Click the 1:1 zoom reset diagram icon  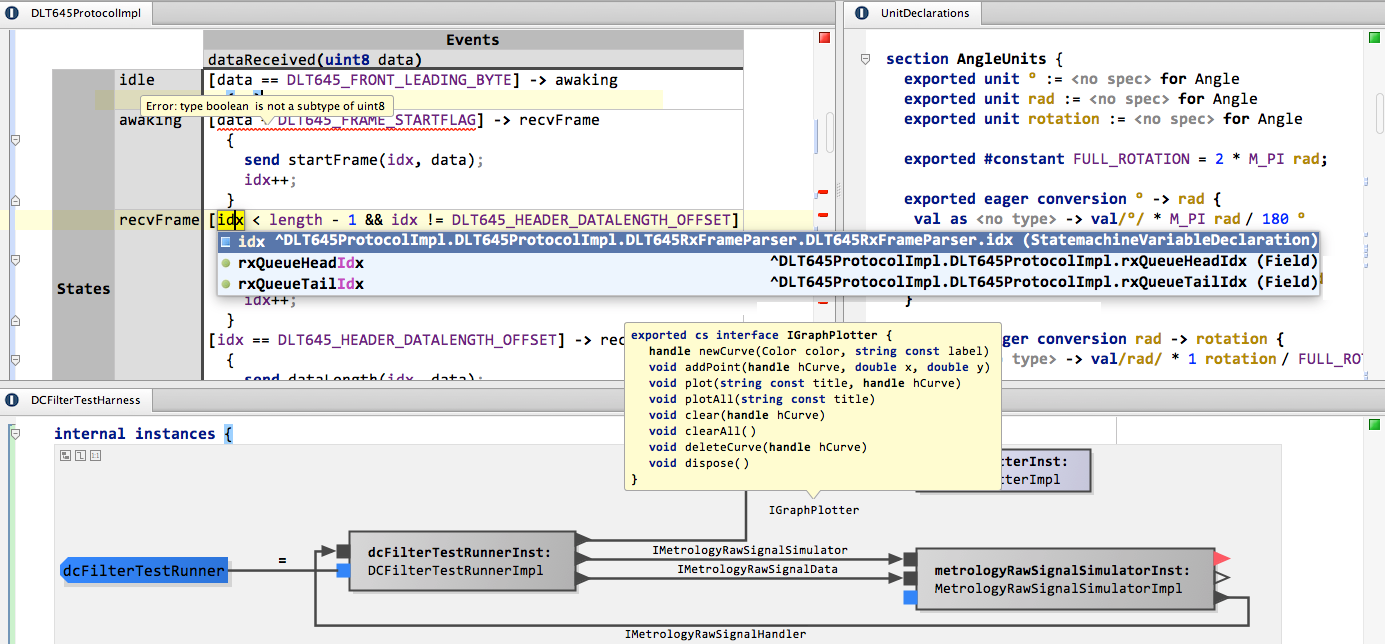(95, 455)
